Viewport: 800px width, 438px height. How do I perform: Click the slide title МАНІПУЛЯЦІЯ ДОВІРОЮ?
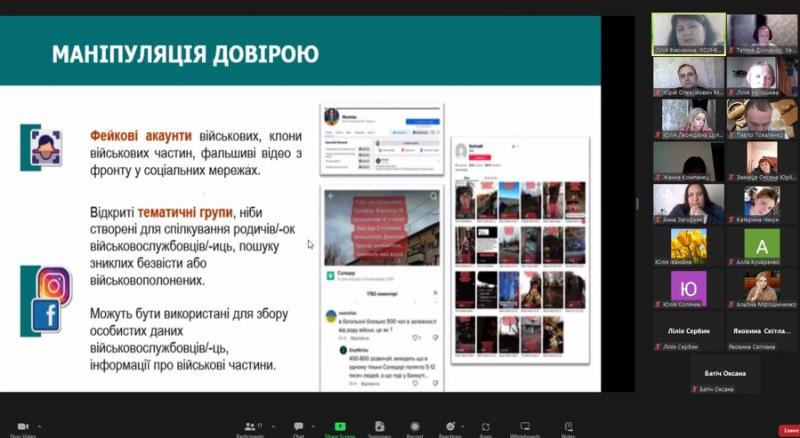pyautogui.click(x=185, y=54)
